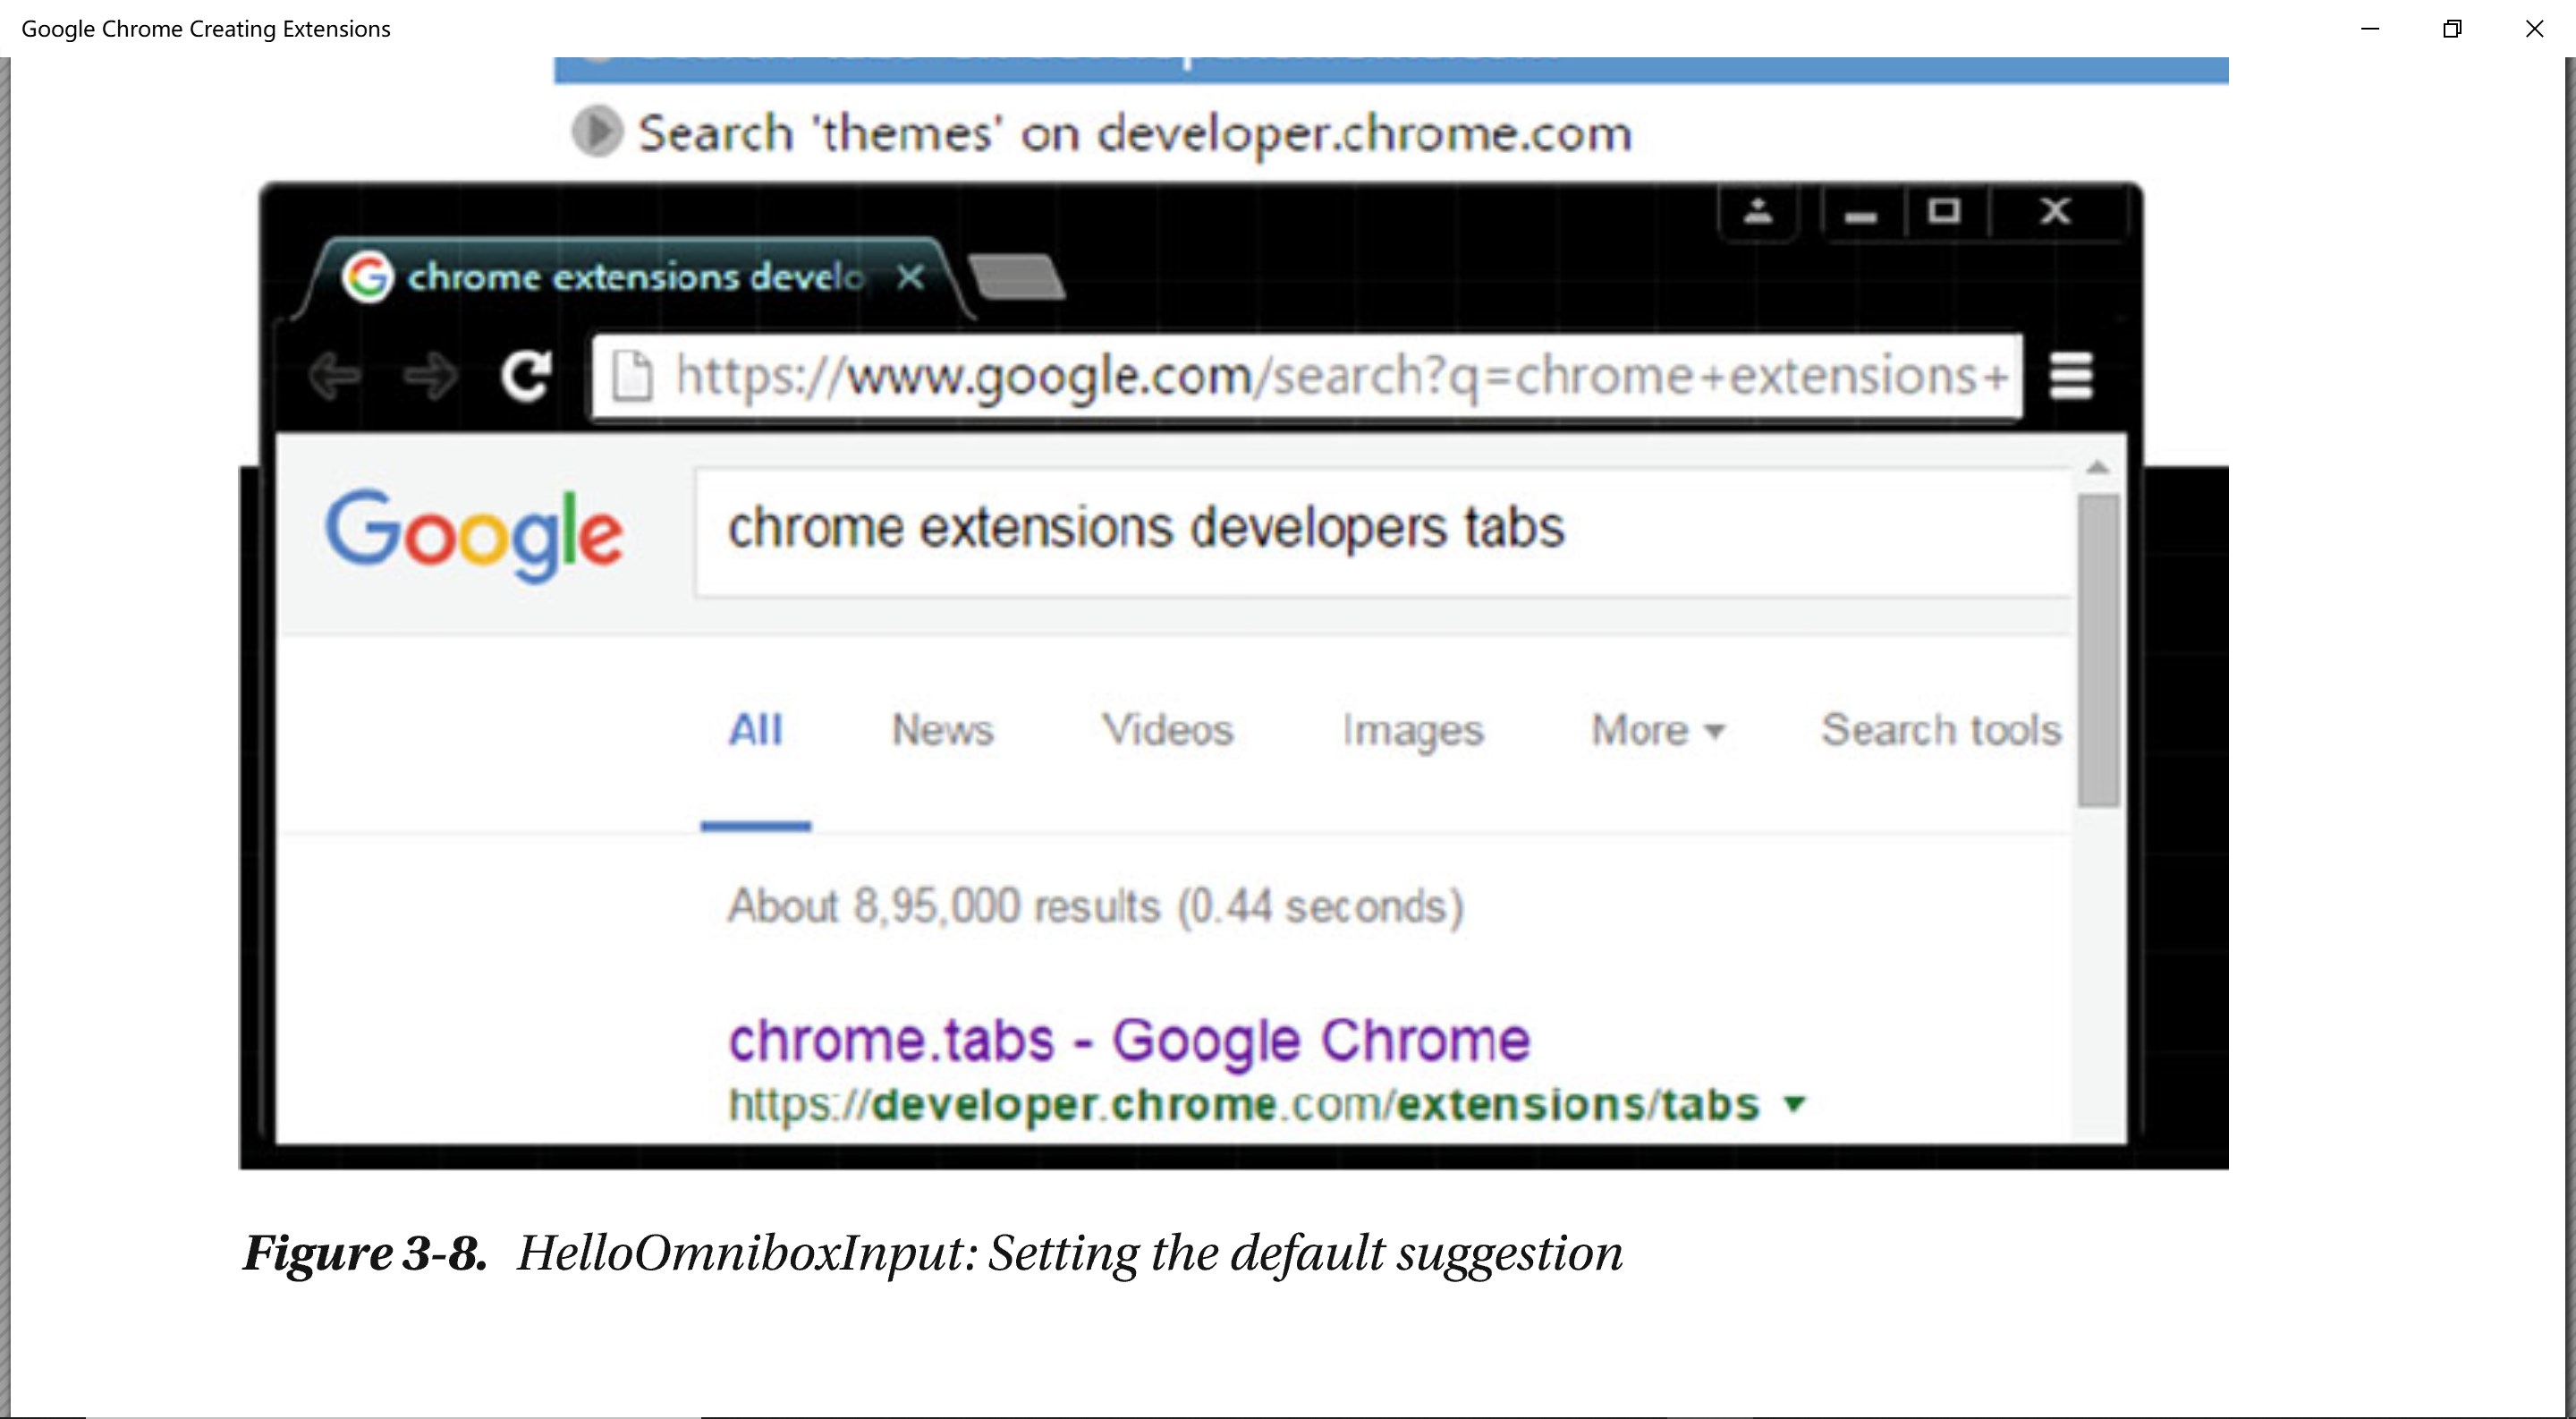Close the chrome extensions tab

[910, 277]
